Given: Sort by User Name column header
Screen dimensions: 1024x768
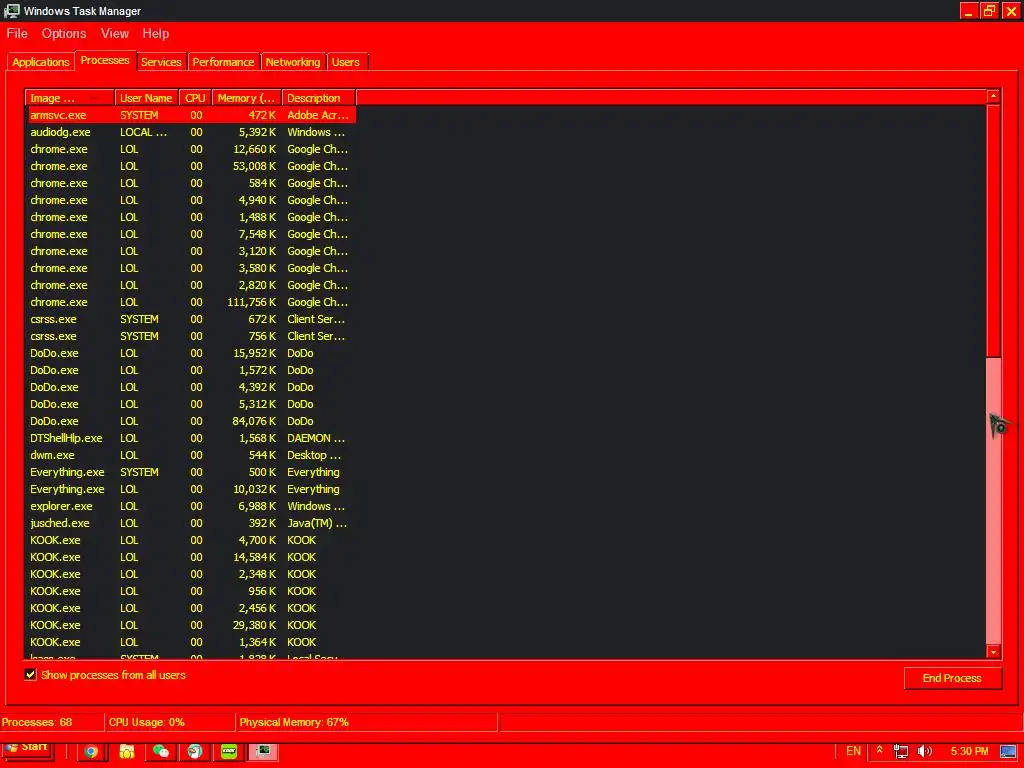Looking at the screenshot, I should coord(146,98).
